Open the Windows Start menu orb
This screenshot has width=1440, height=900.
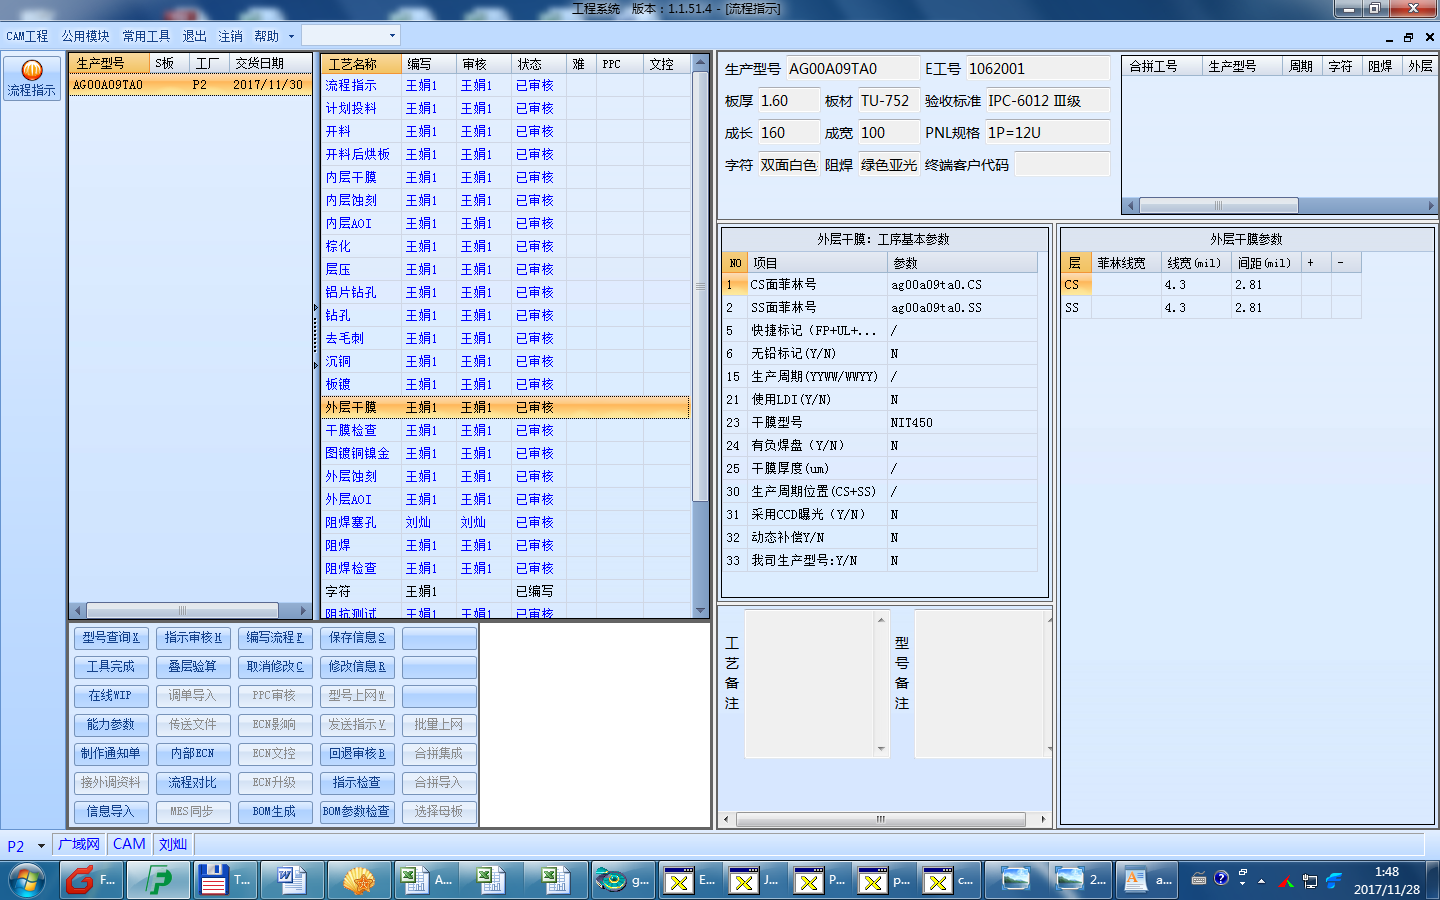coord(27,880)
